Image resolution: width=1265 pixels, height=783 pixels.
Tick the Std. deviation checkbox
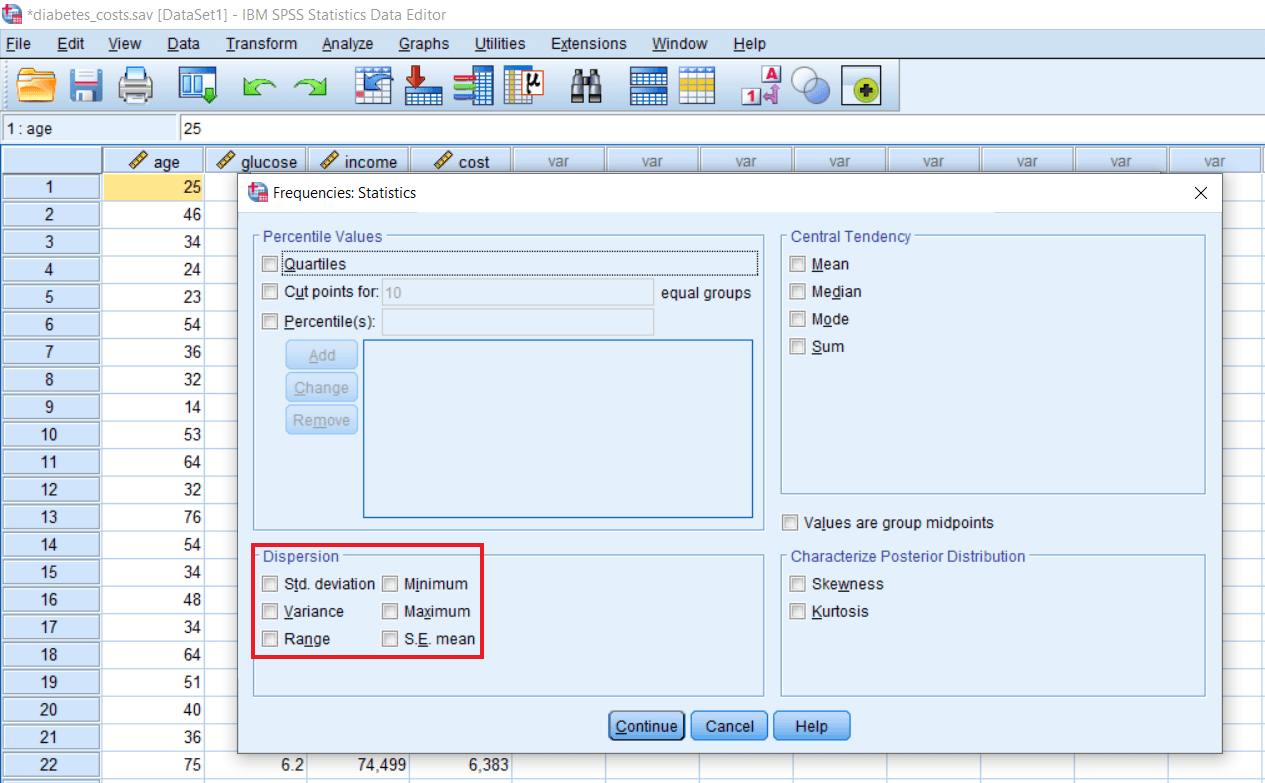269,584
